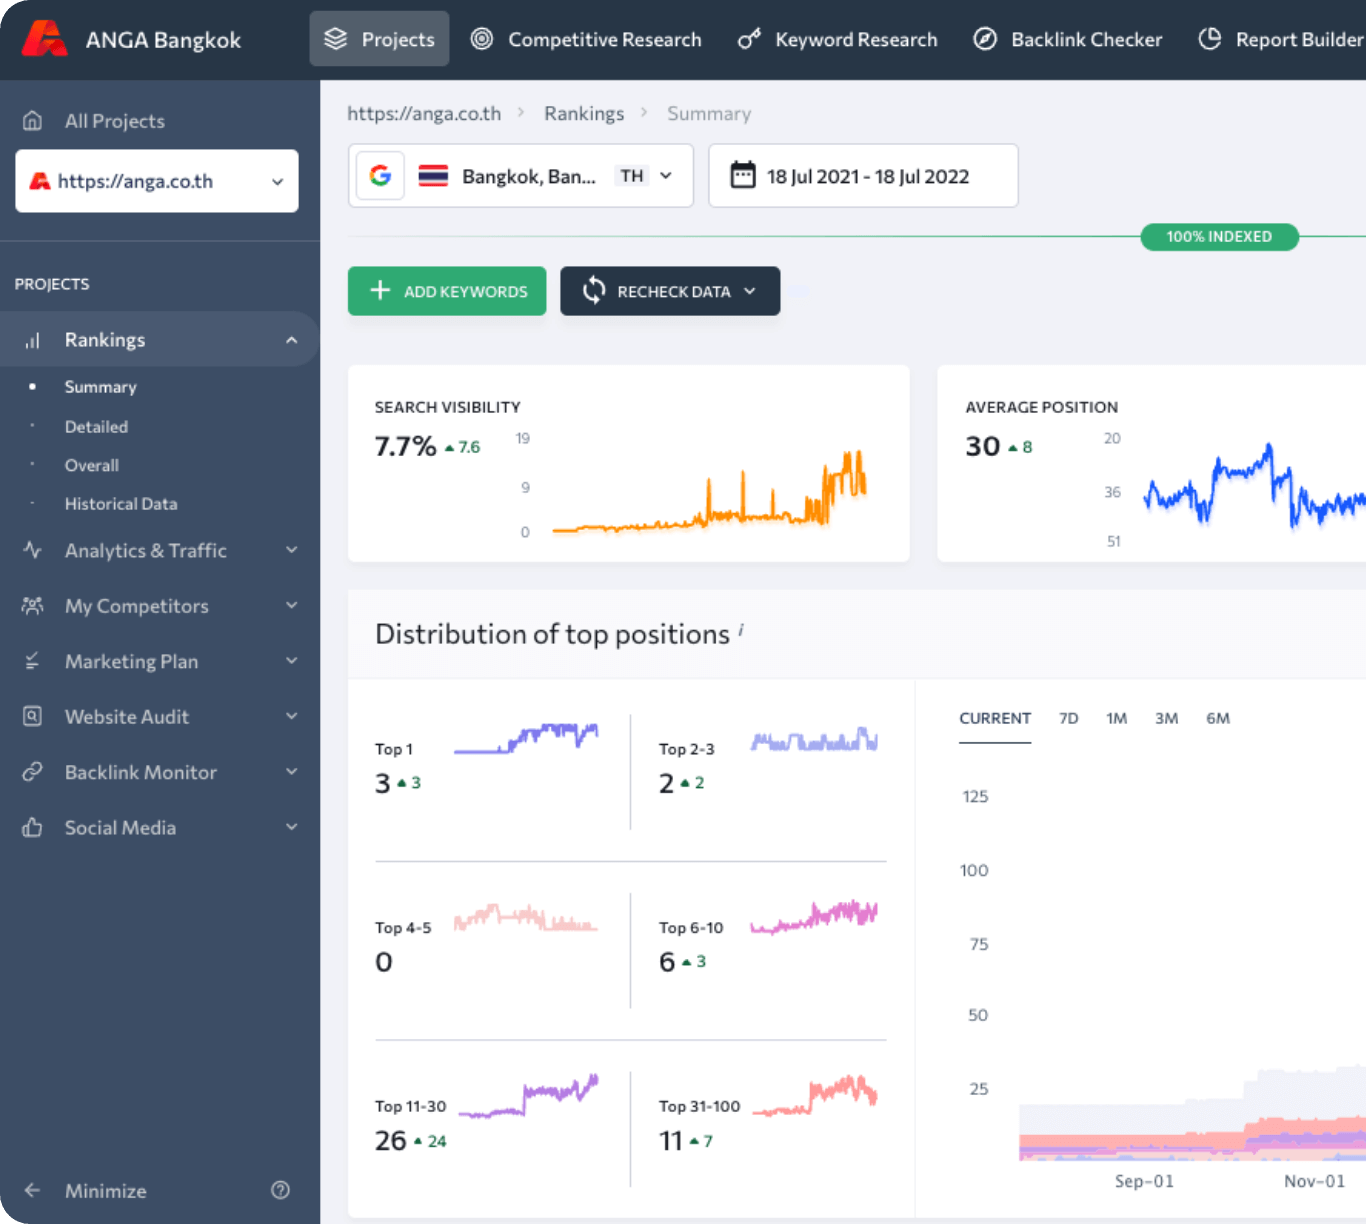
Task: Click the help question mark icon
Action: coord(281,1190)
